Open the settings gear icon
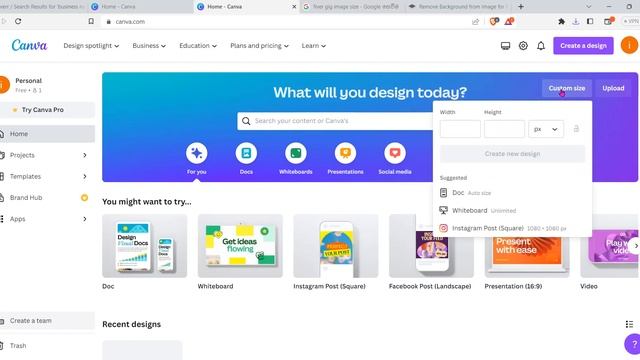This screenshot has width=640, height=360. [x=523, y=46]
